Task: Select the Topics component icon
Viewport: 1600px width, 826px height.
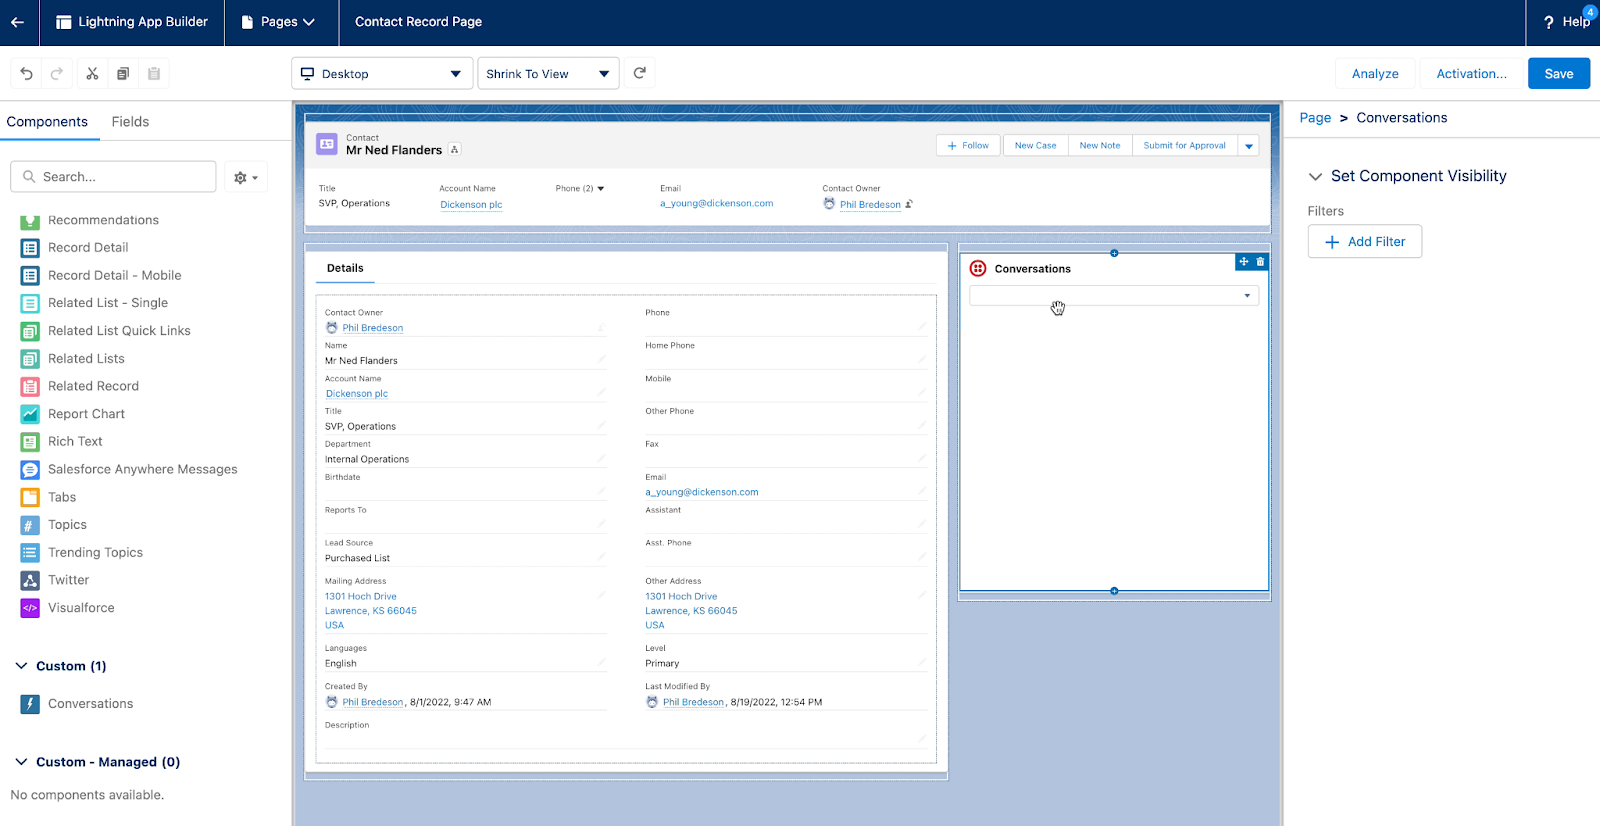Action: pyautogui.click(x=30, y=525)
